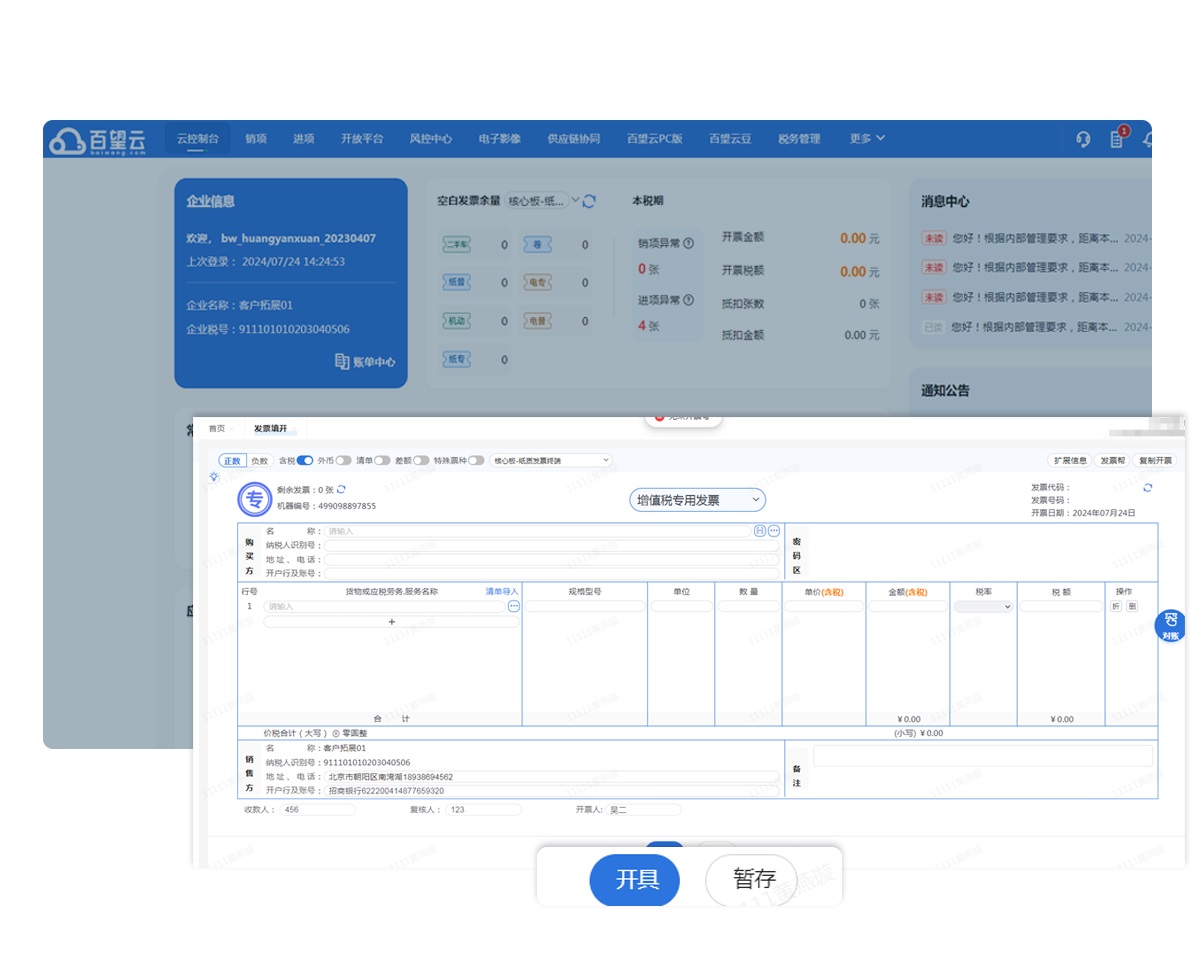This screenshot has height=960, width=1200.
Task: Switch to the 首页 tab
Action: tap(217, 428)
